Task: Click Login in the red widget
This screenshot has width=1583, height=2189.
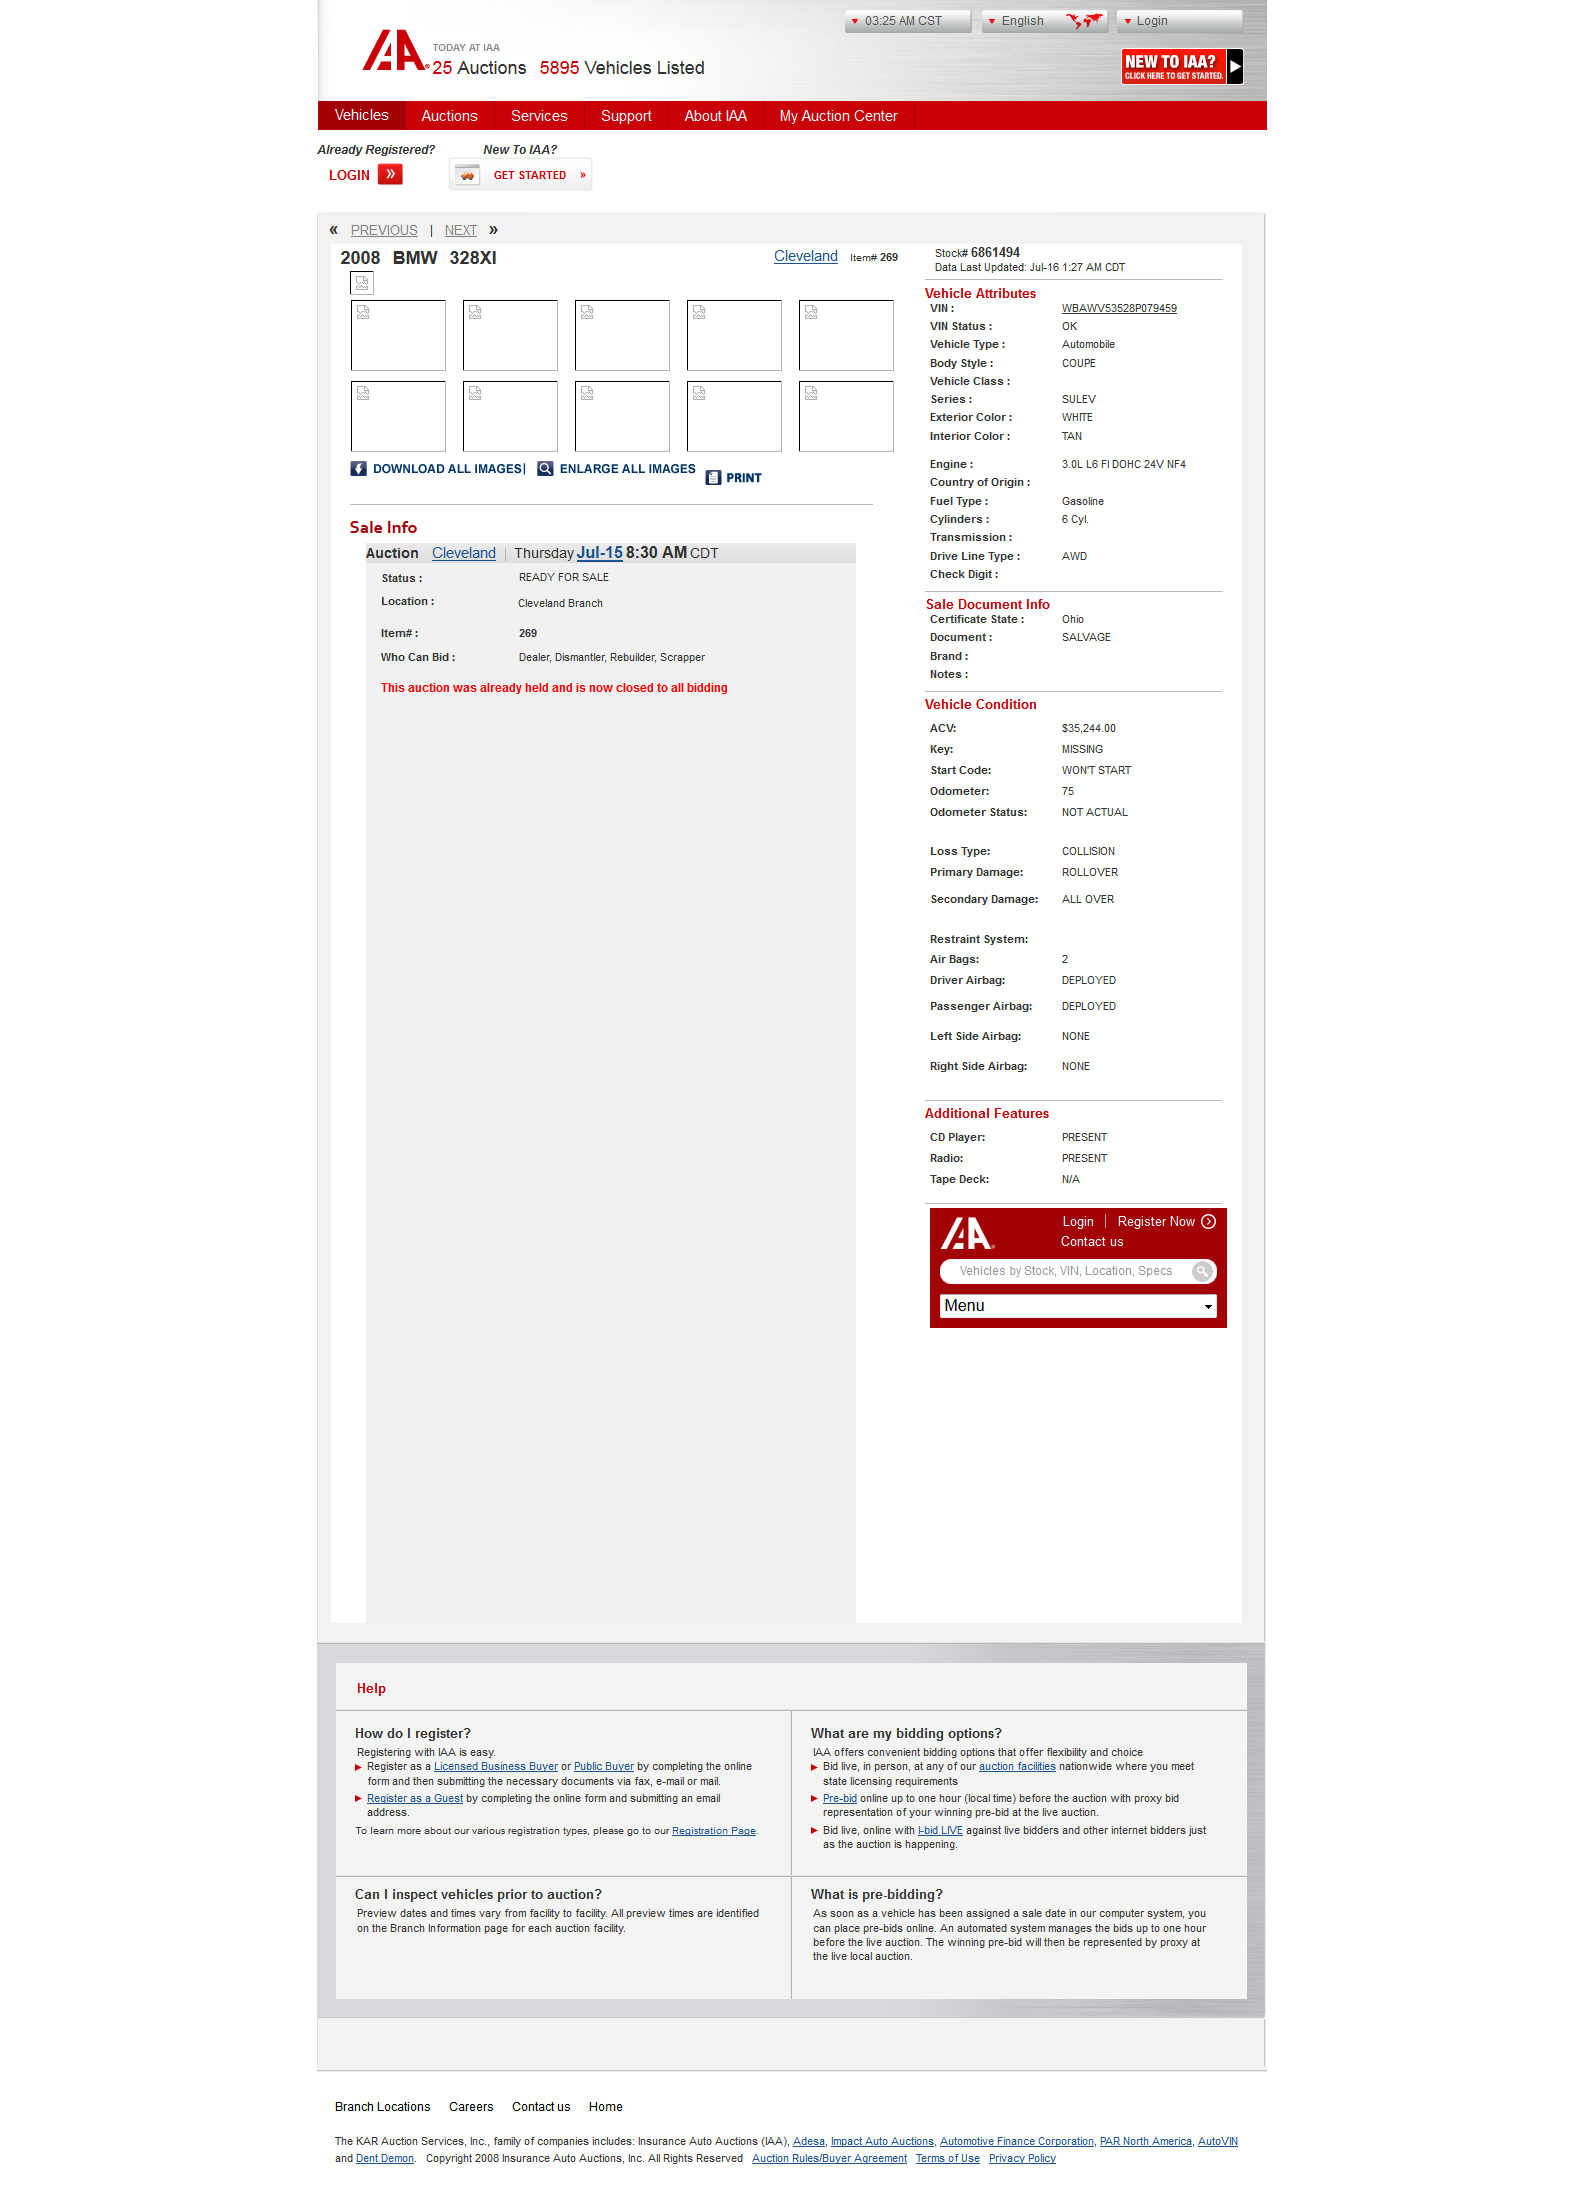Action: click(1078, 1222)
